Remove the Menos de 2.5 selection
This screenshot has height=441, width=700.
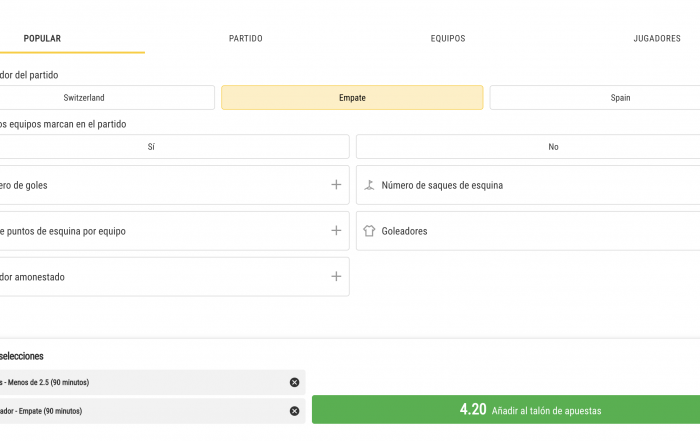point(294,382)
